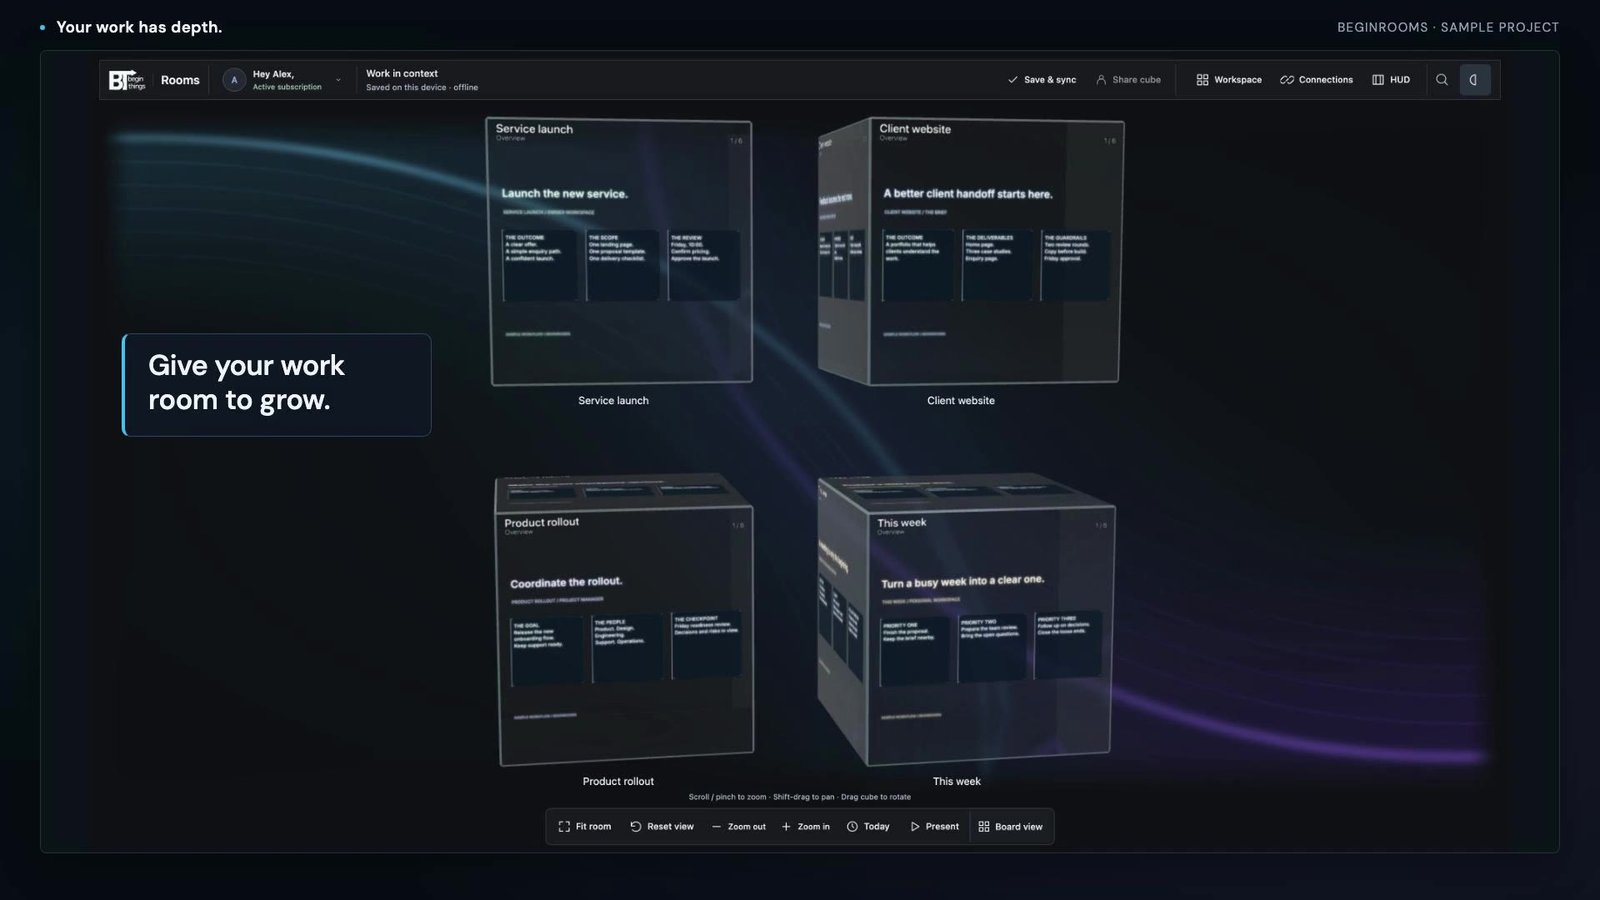Click the 'Active subscription' status text
The height and width of the screenshot is (900, 1600).
(287, 87)
